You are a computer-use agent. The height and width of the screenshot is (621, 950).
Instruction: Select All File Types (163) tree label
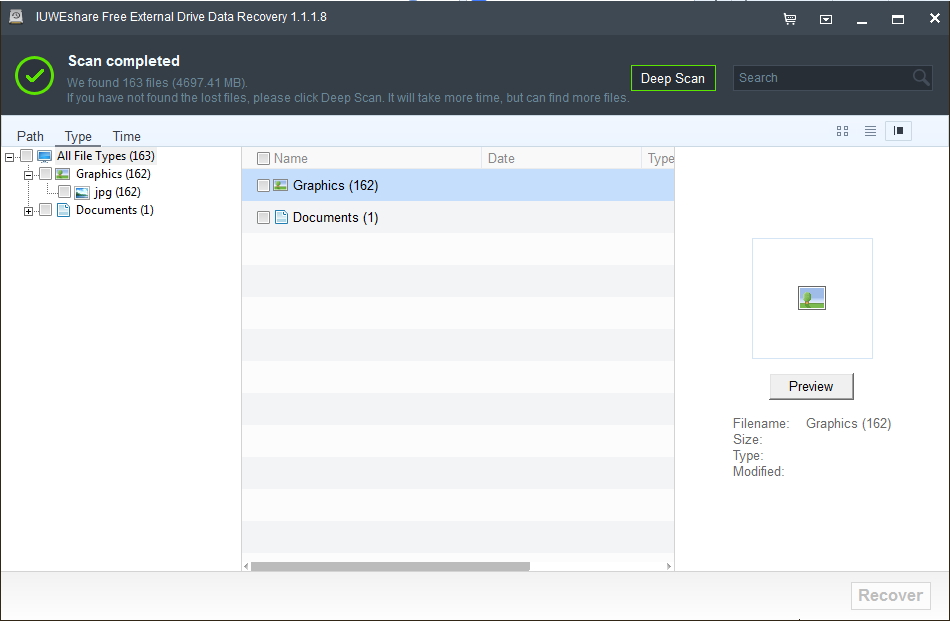pyautogui.click(x=106, y=156)
